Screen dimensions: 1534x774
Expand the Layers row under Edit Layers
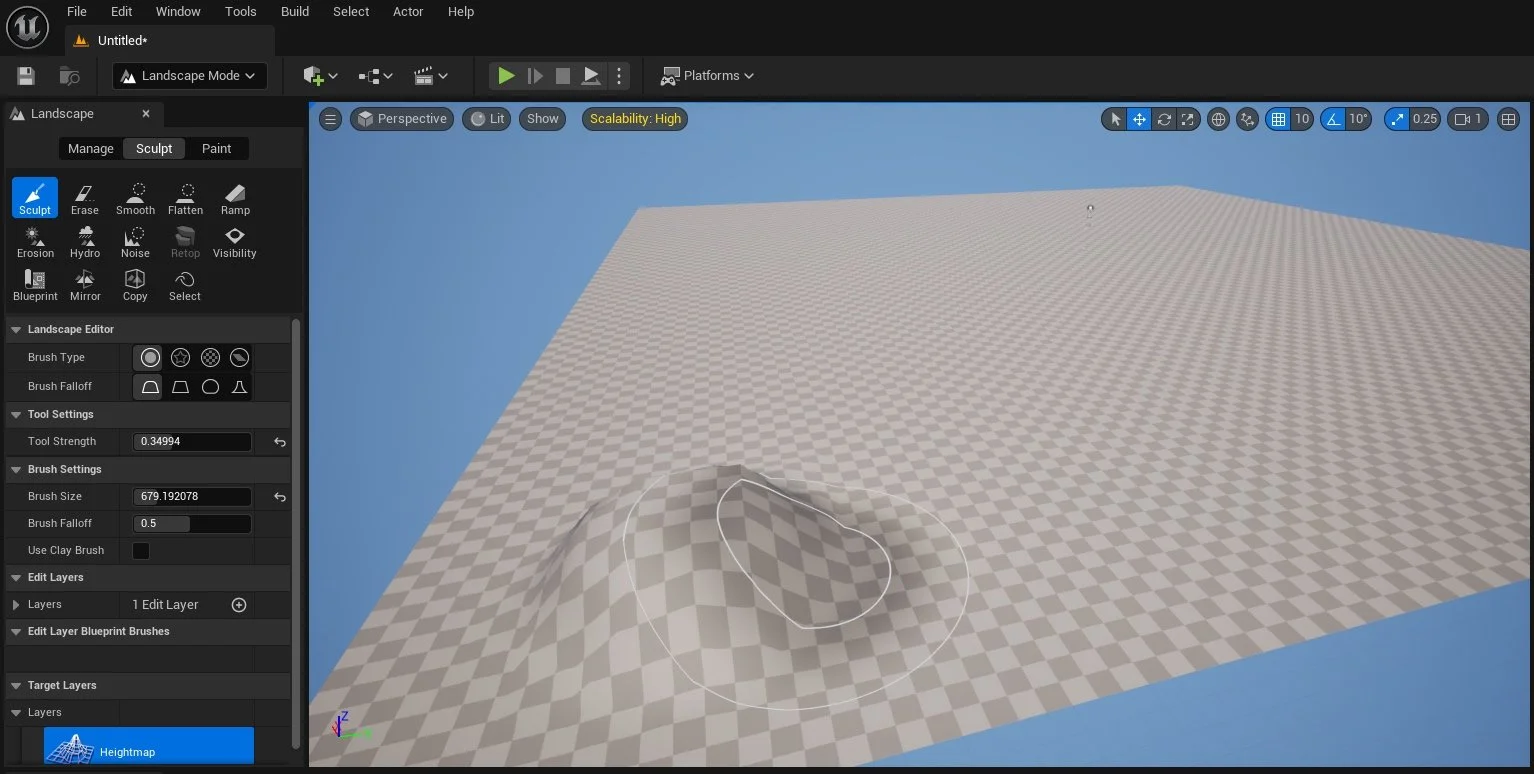click(16, 605)
